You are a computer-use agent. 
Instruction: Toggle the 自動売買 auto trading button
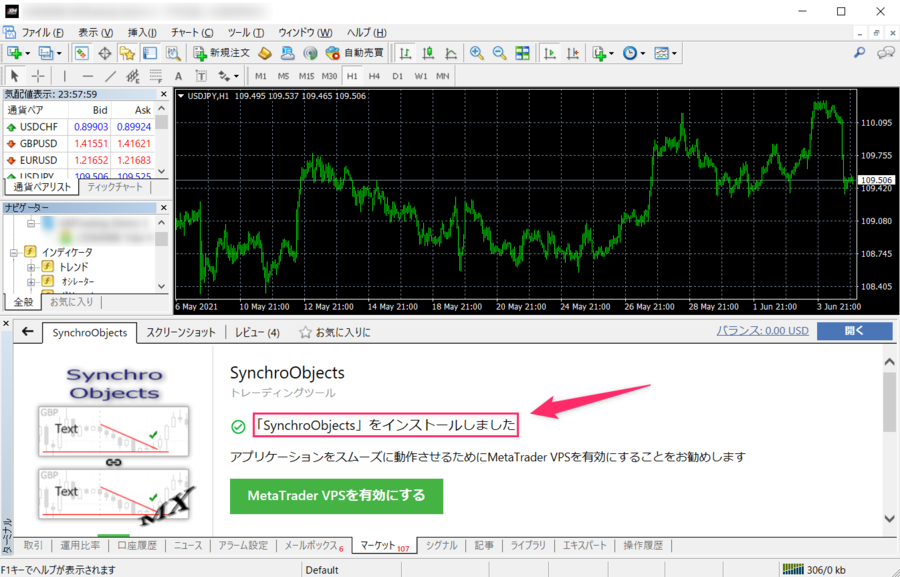tap(355, 53)
